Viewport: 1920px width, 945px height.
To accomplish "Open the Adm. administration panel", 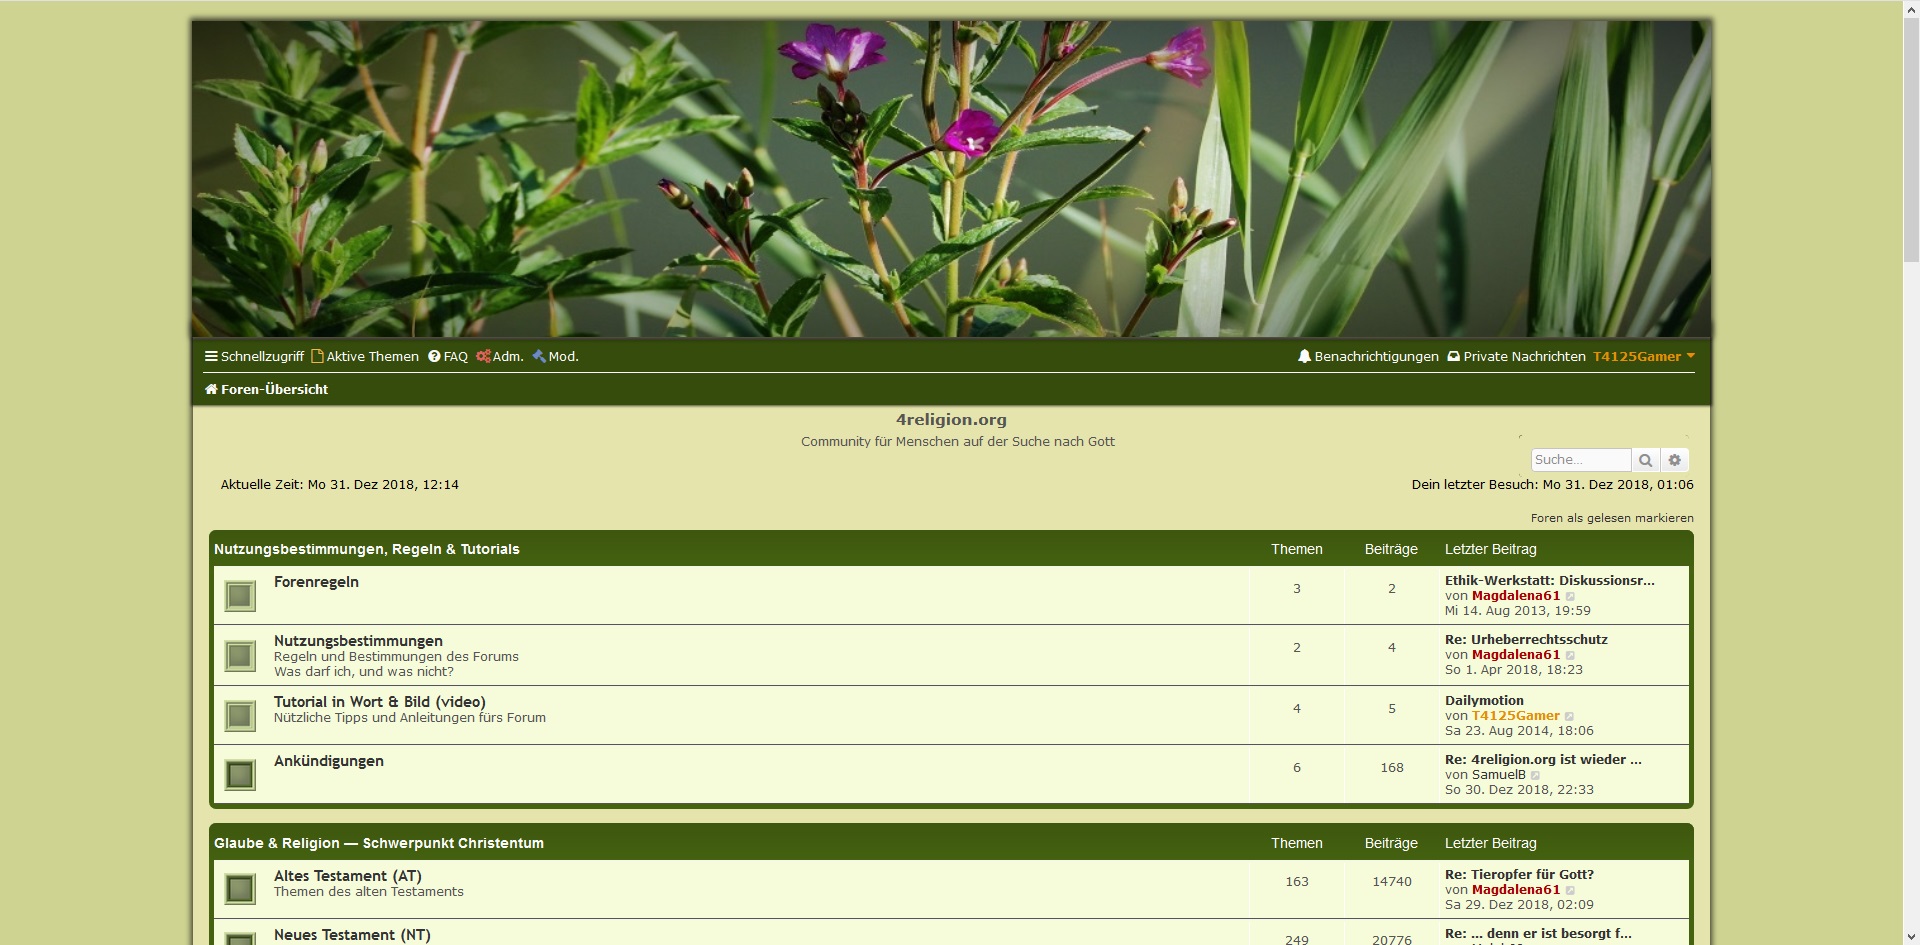I will click(x=500, y=356).
